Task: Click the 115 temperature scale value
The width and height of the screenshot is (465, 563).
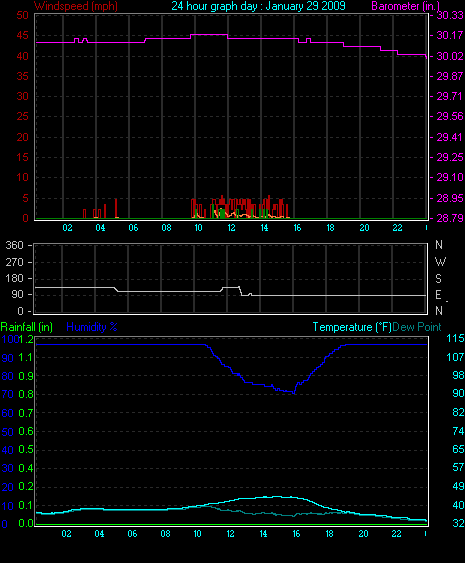Action: click(455, 339)
